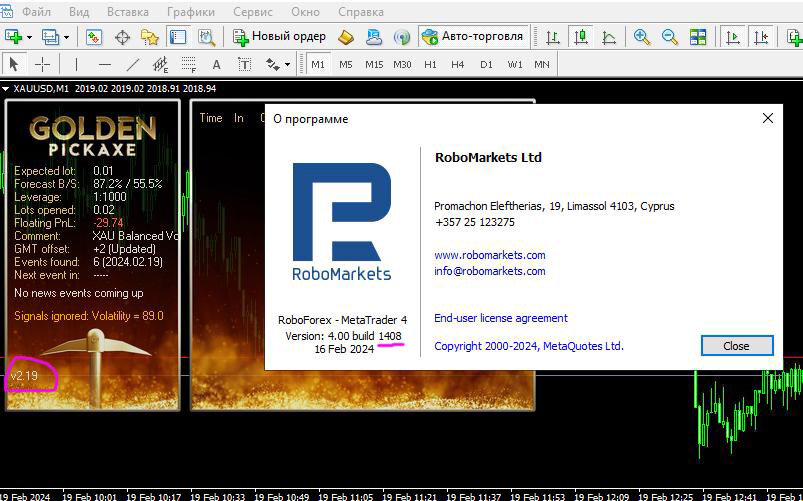Toggle the Авто-торговля button
803x501 pixels.
pos(473,36)
